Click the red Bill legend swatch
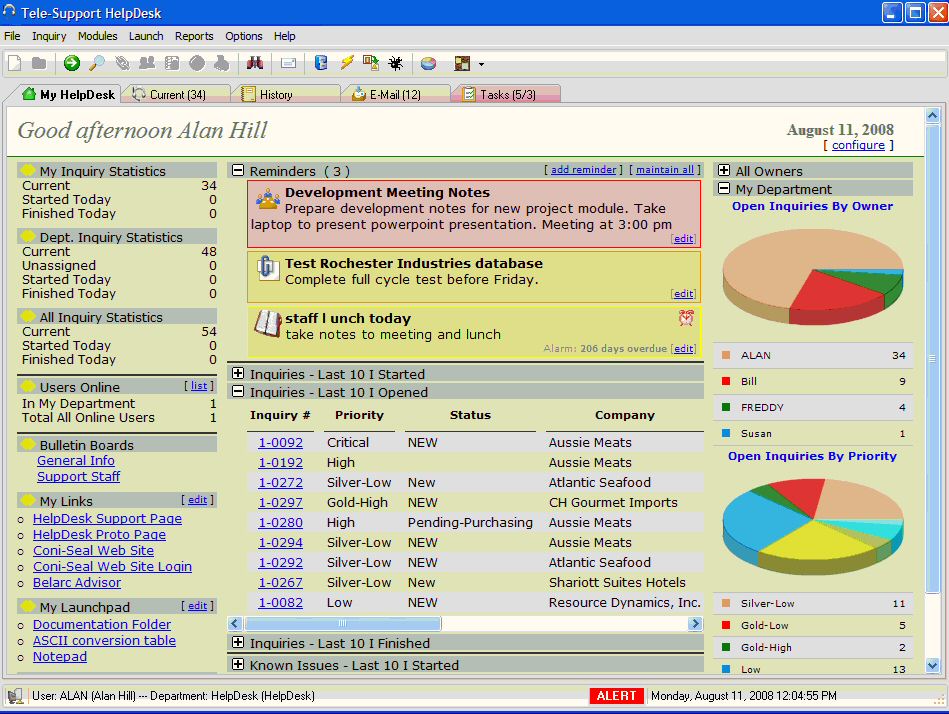Screen dimensions: 949x714 [x=726, y=381]
